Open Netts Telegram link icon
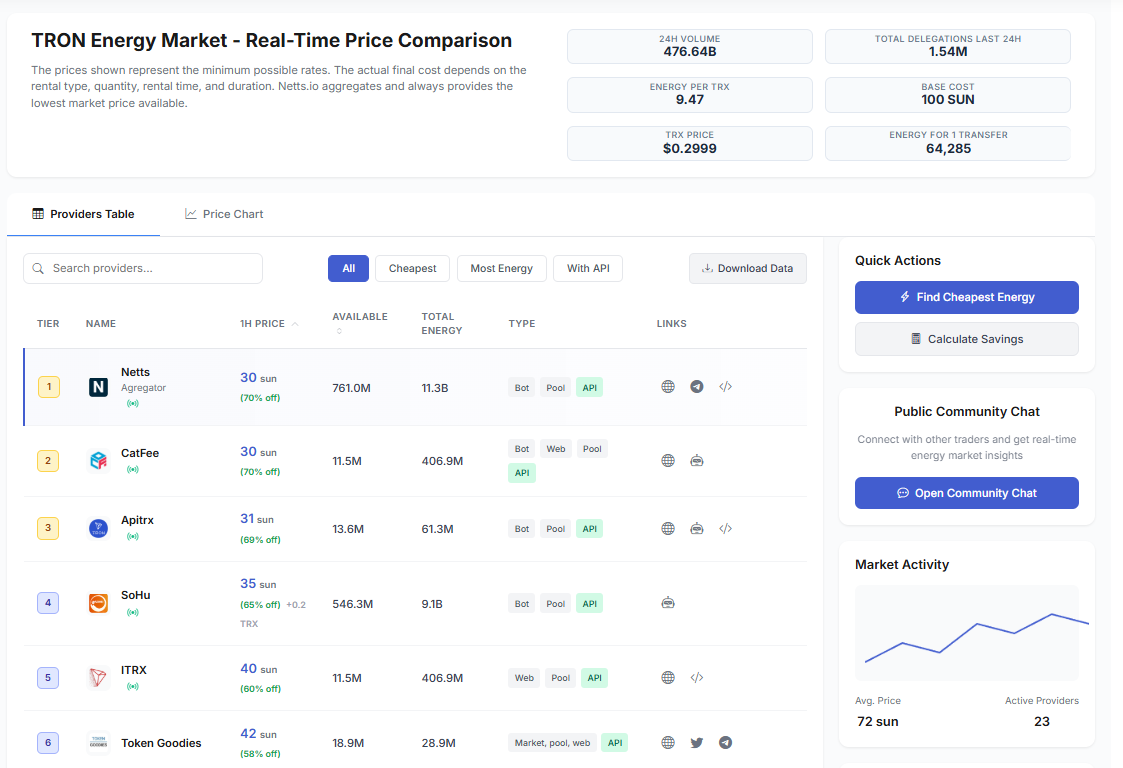The image size is (1123, 768). (697, 387)
